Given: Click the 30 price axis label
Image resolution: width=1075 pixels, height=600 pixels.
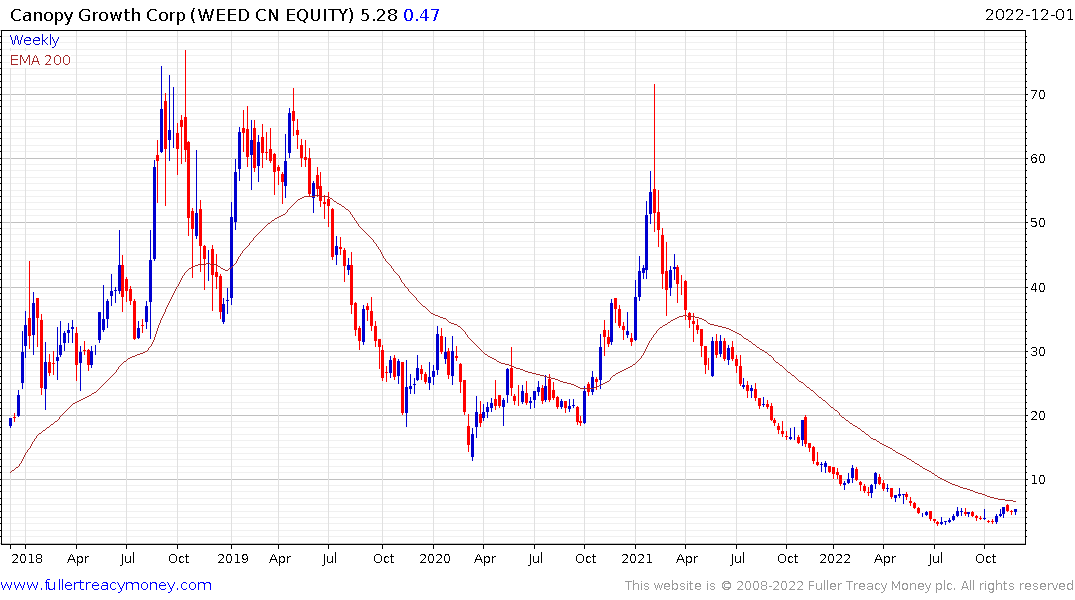Looking at the screenshot, I should (1038, 352).
